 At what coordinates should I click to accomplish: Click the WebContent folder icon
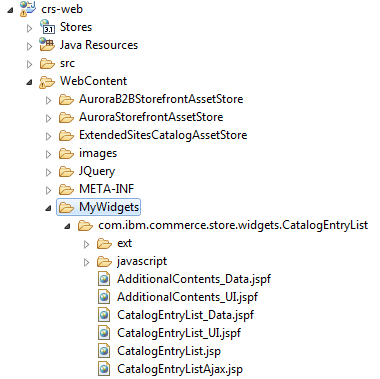[x=47, y=82]
